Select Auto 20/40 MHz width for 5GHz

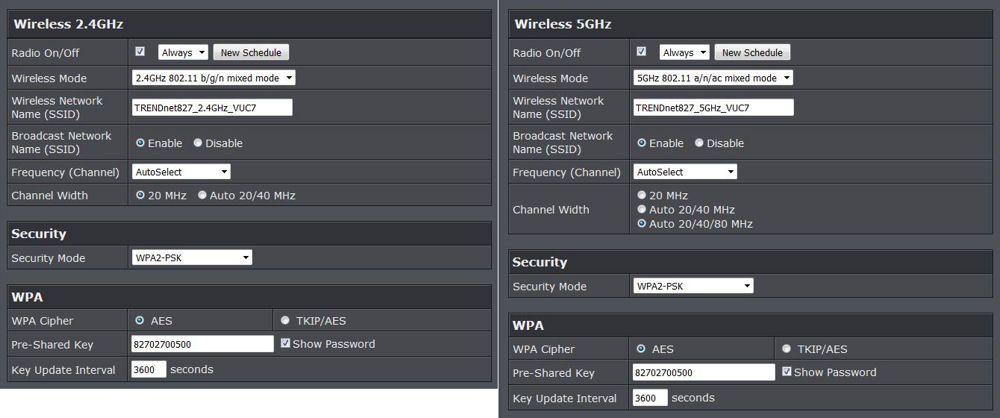click(x=642, y=209)
